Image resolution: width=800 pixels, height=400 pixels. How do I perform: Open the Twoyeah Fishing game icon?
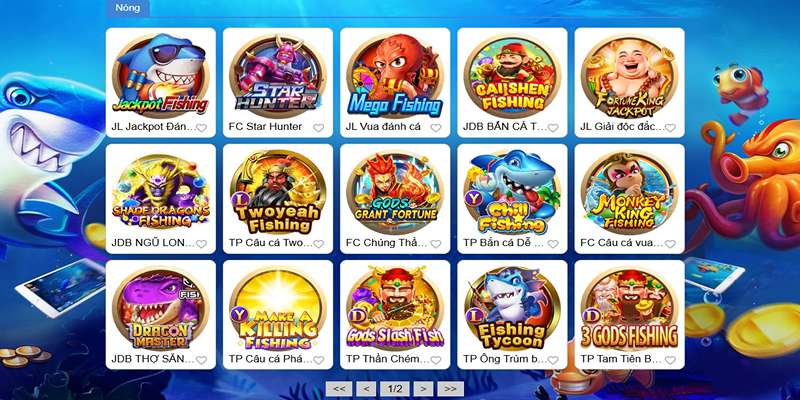tap(278, 191)
